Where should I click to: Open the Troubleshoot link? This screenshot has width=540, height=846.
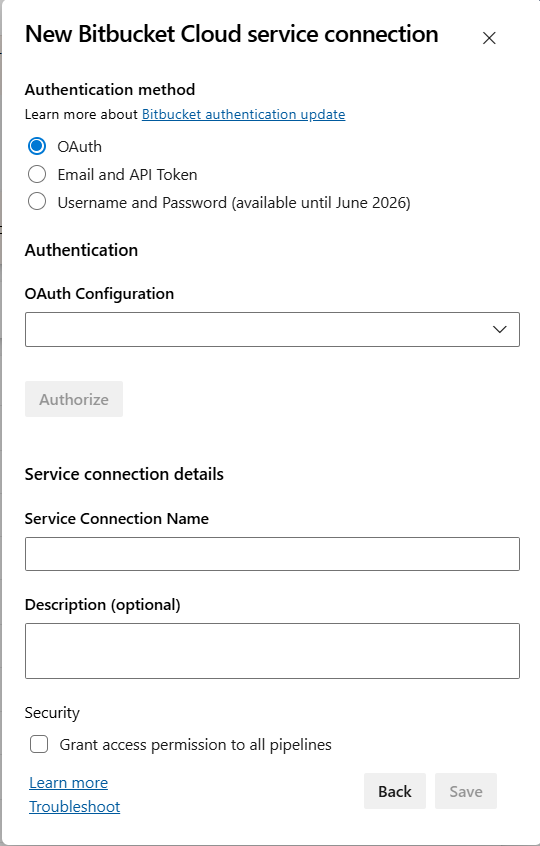tap(74, 807)
